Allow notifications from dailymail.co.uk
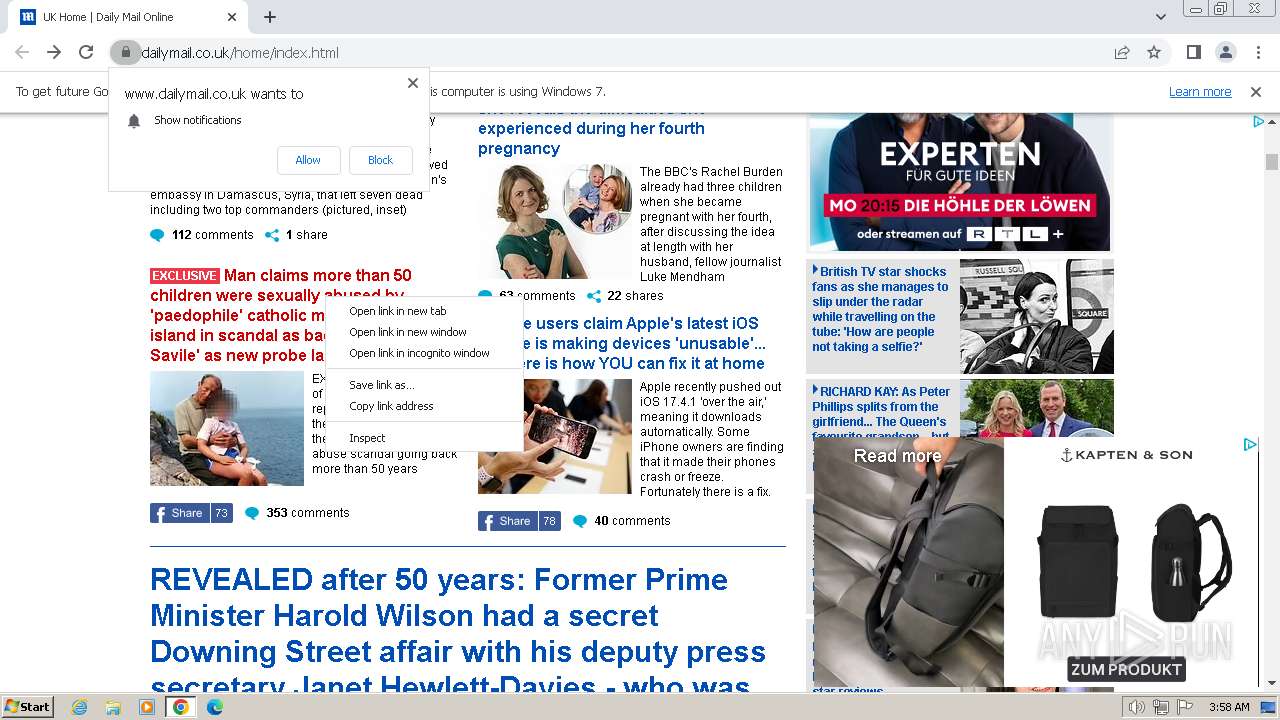Image resolution: width=1280 pixels, height=720 pixels. click(308, 160)
